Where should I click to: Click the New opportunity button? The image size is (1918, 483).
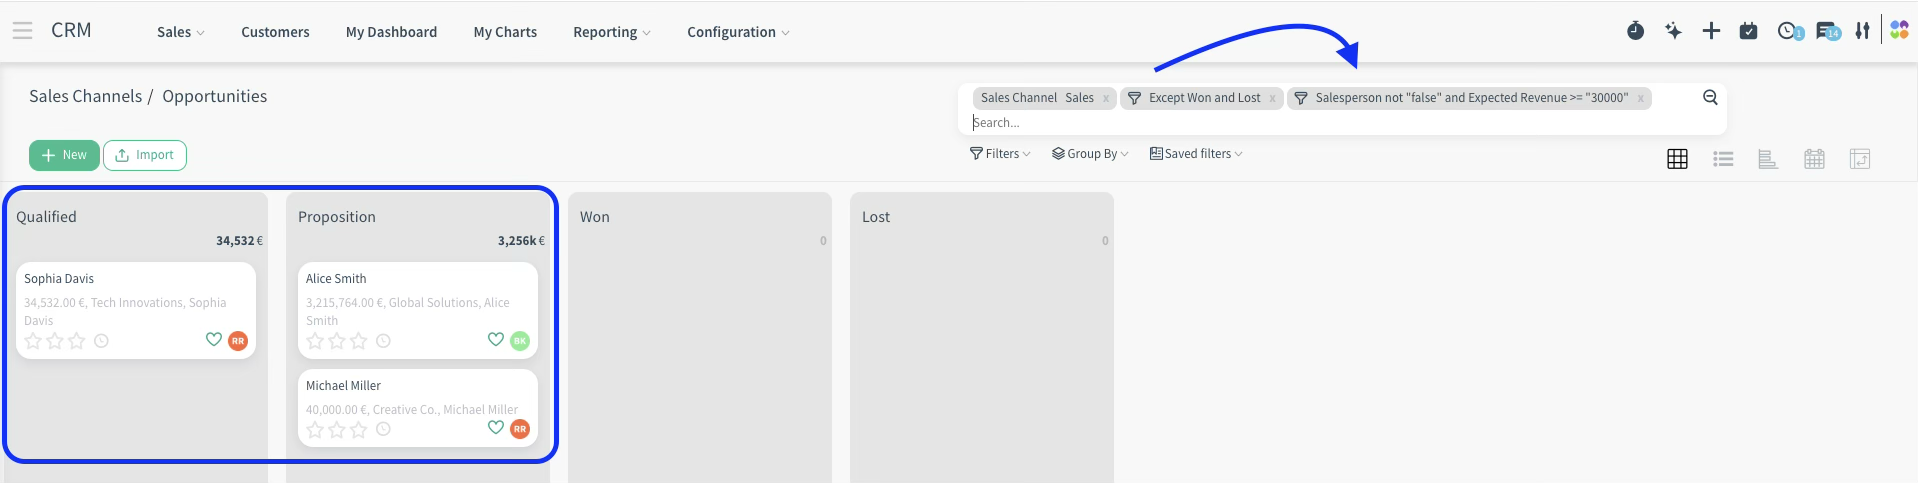[x=64, y=155]
